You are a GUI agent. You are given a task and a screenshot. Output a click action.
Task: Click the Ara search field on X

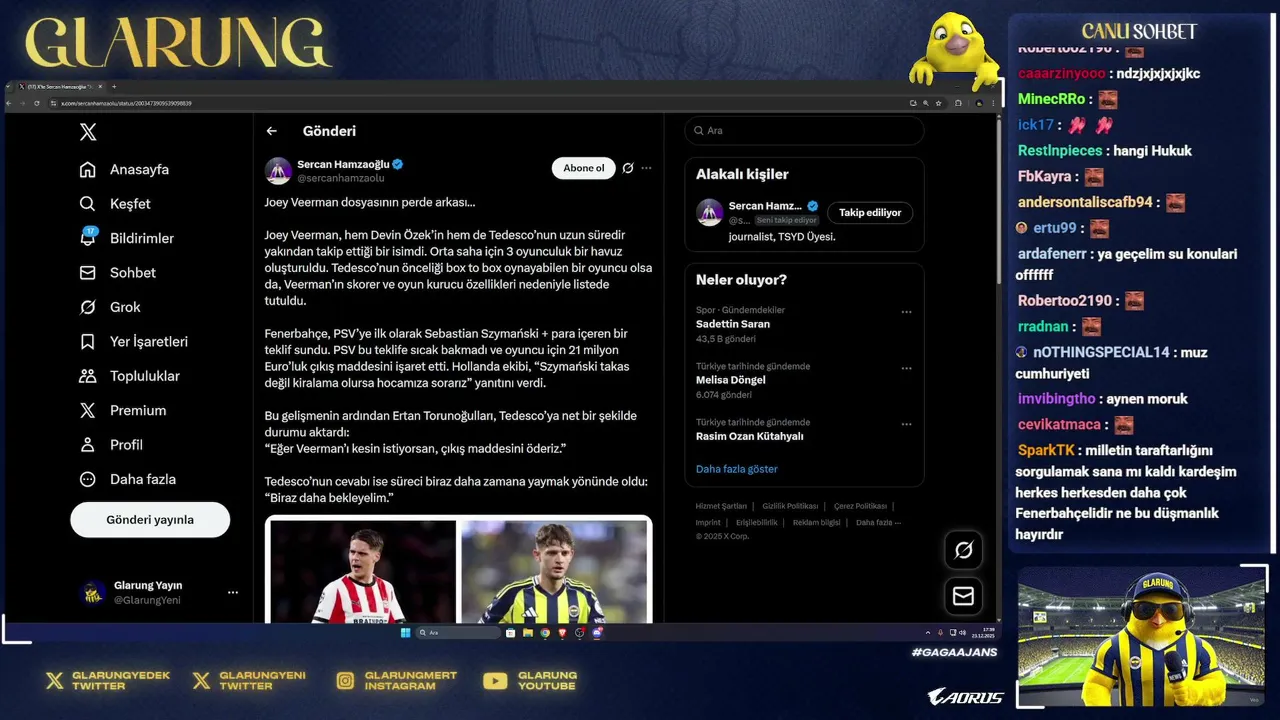pos(804,131)
